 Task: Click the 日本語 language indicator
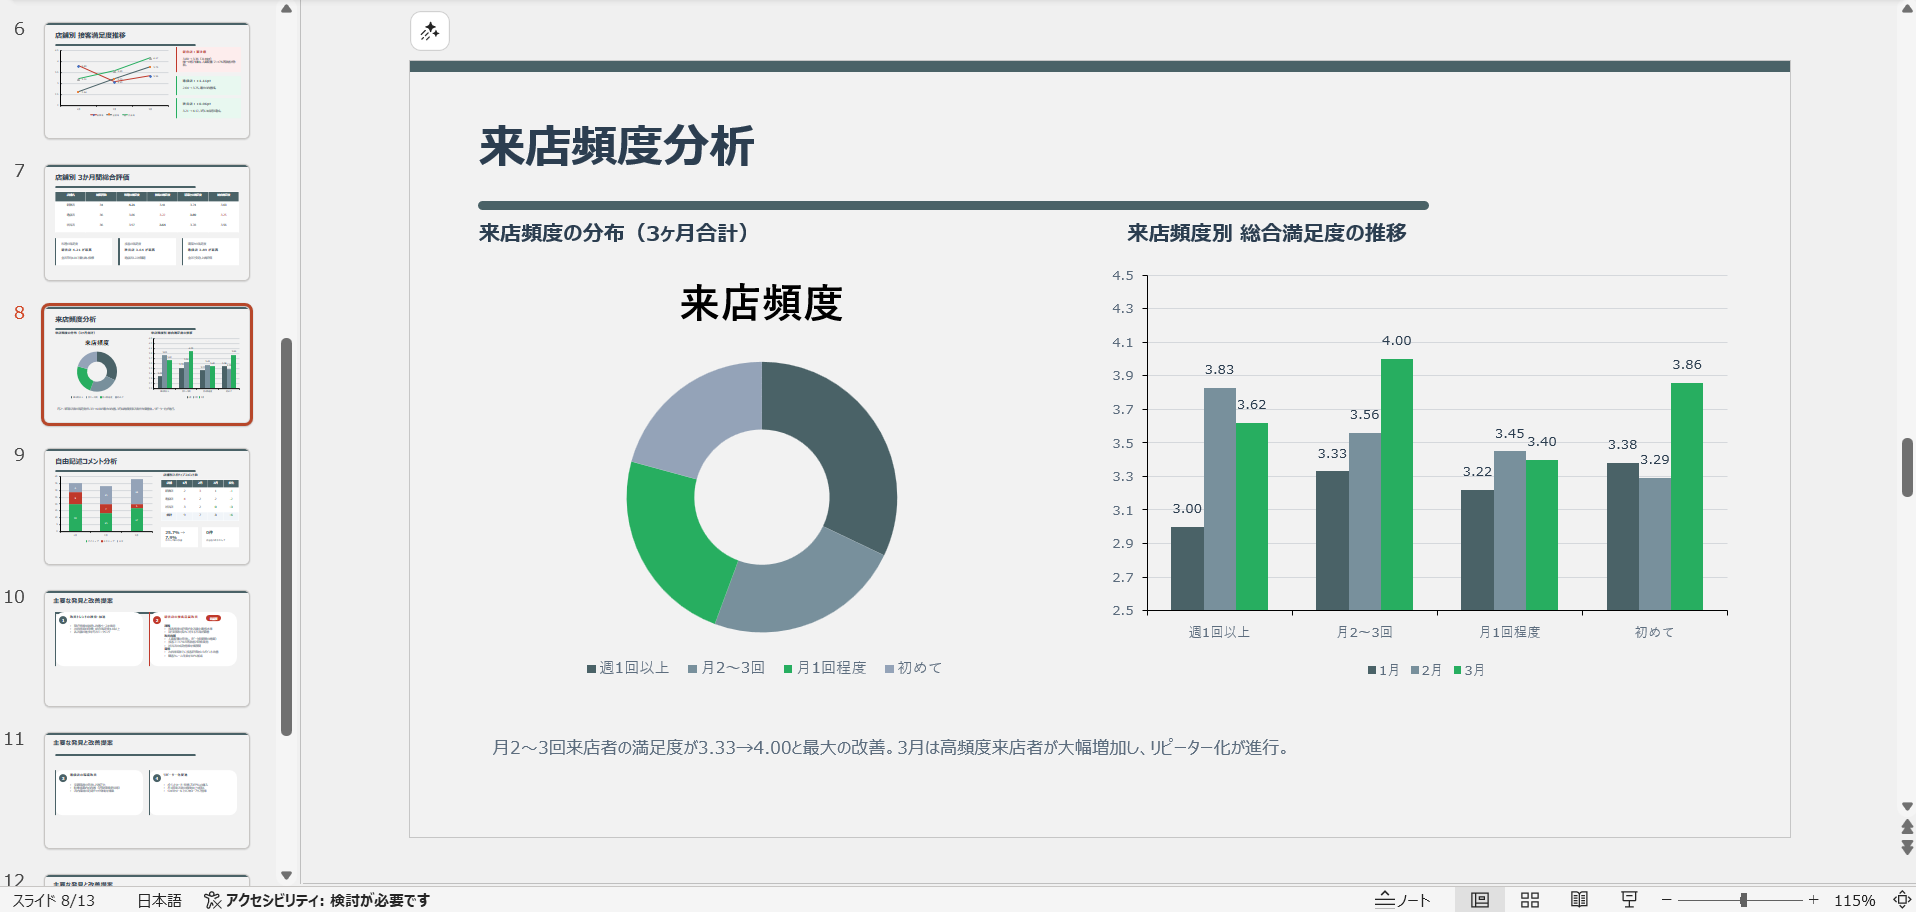159,900
